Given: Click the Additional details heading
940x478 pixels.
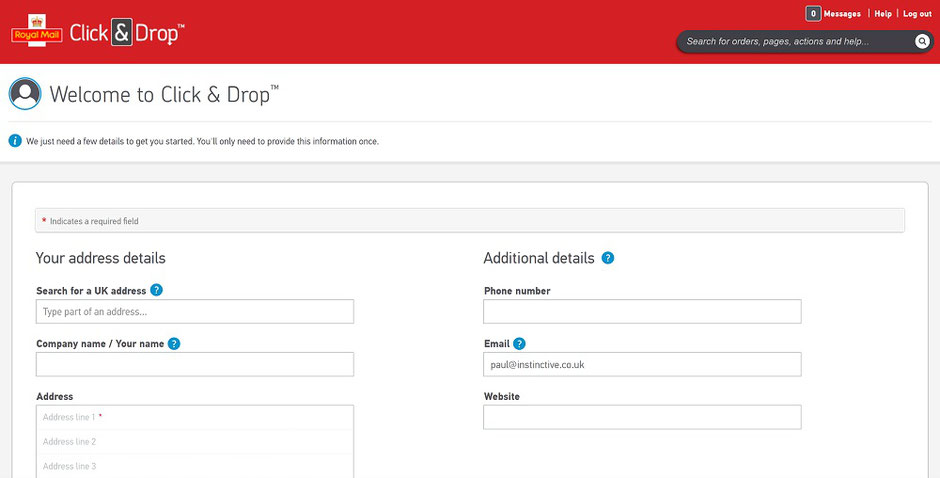Looking at the screenshot, I should click(539, 258).
